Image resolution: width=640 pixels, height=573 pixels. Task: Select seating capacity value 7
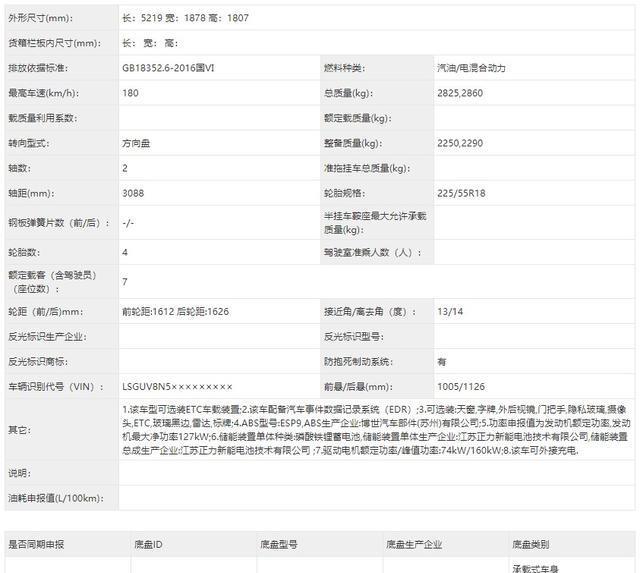click(125, 282)
